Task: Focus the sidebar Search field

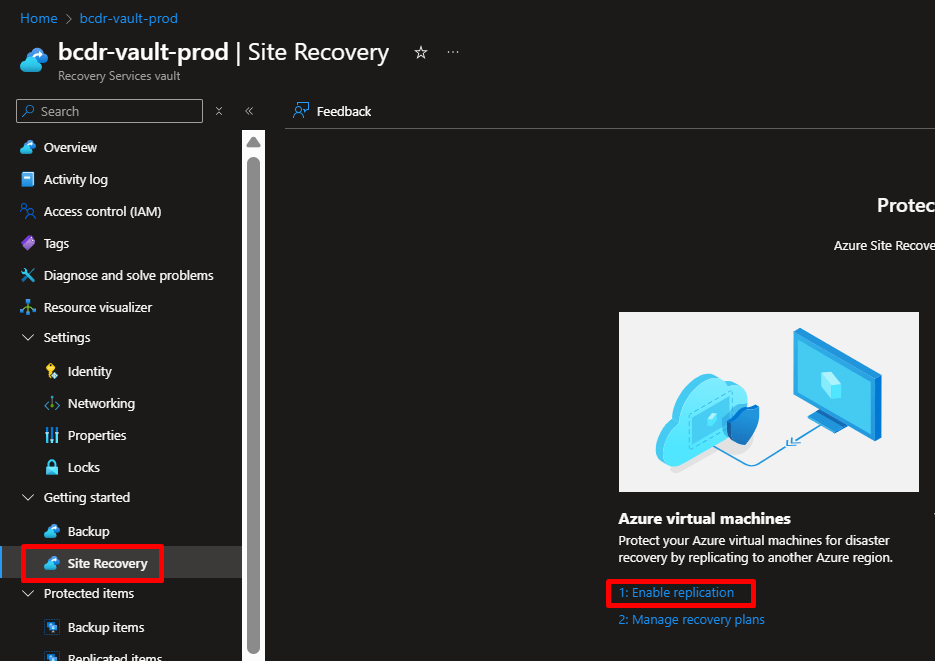Action: [x=118, y=111]
